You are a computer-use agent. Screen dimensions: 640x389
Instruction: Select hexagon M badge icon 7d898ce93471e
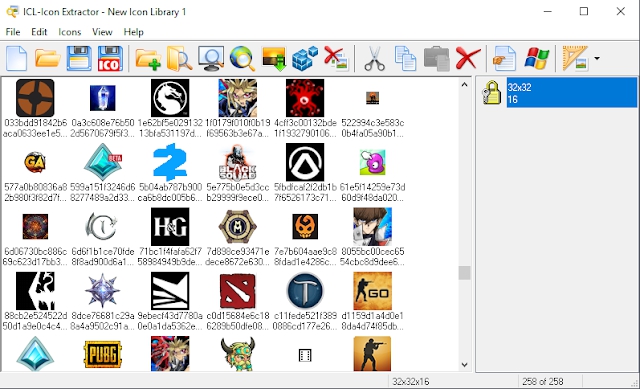tap(238, 227)
